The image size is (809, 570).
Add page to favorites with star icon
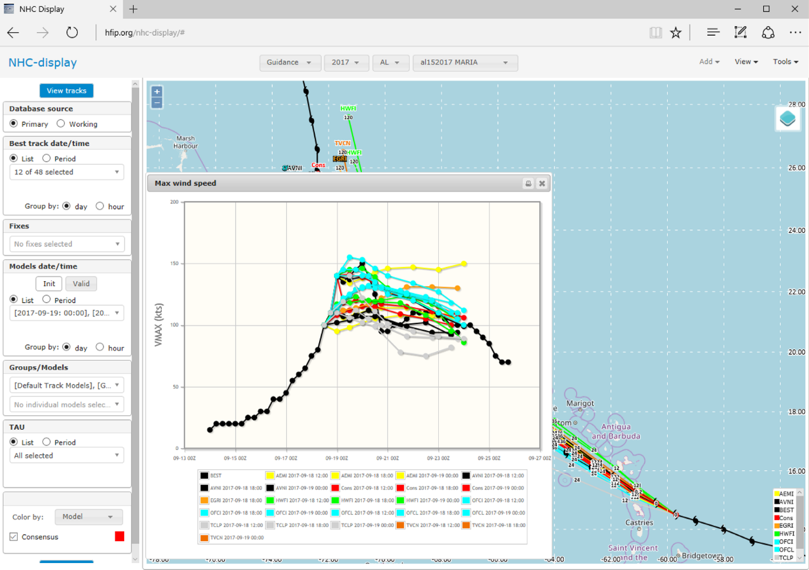click(676, 32)
